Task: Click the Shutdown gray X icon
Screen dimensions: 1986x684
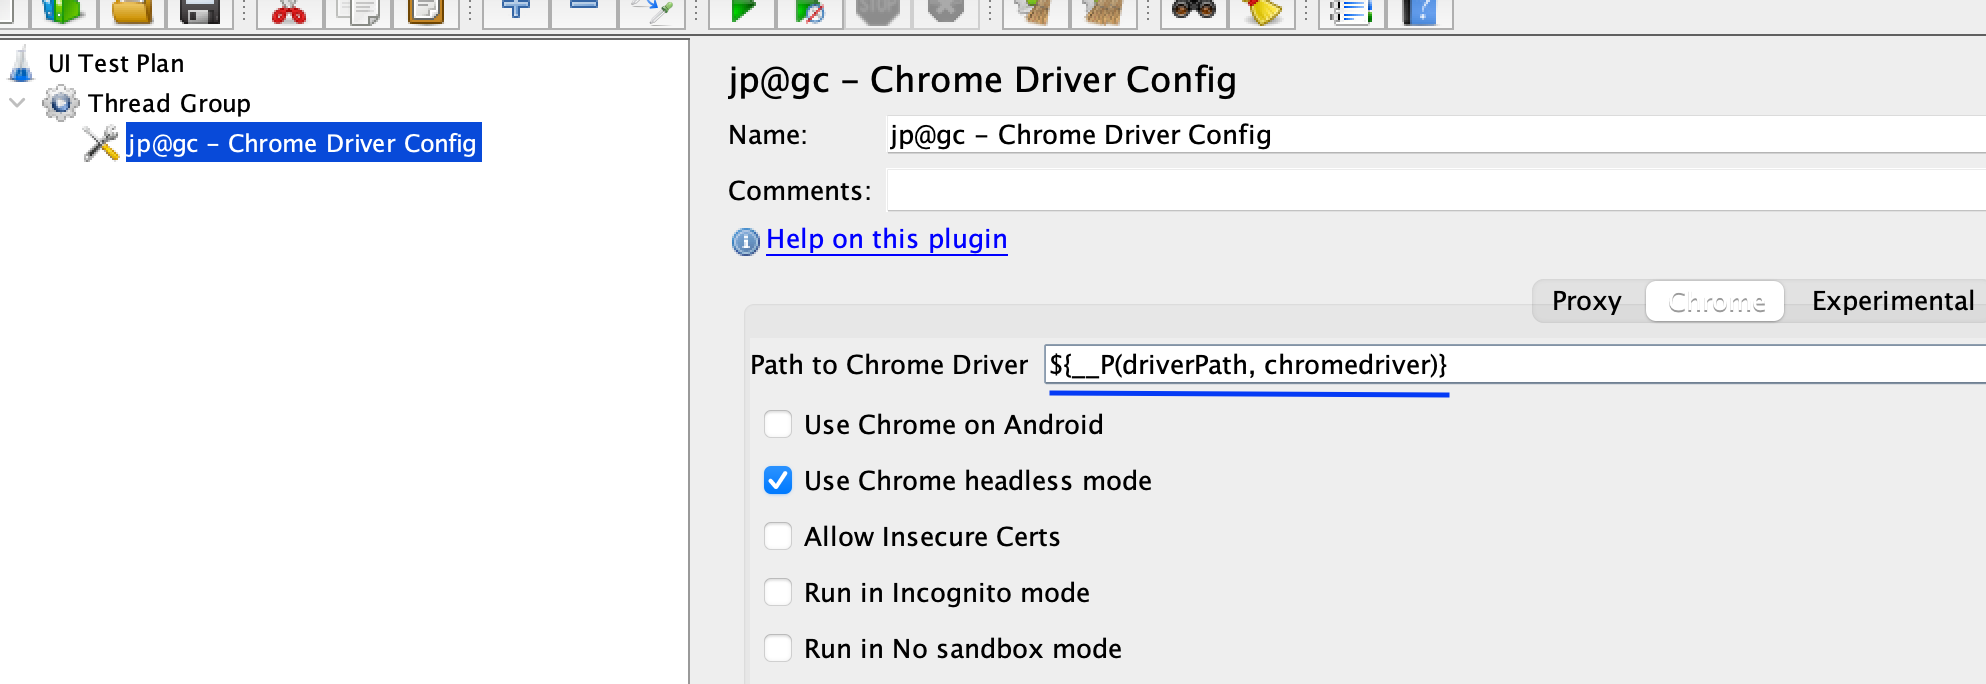Action: 945,11
